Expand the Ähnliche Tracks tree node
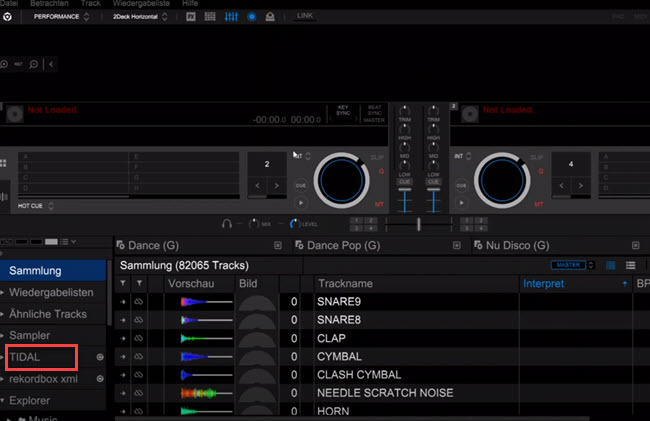The height and width of the screenshot is (421, 650). pos(2,314)
